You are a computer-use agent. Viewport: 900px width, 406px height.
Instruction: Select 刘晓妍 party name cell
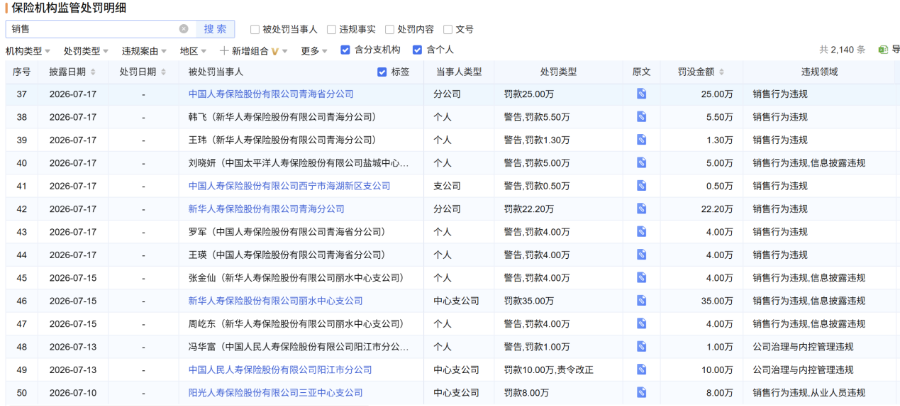click(x=298, y=163)
